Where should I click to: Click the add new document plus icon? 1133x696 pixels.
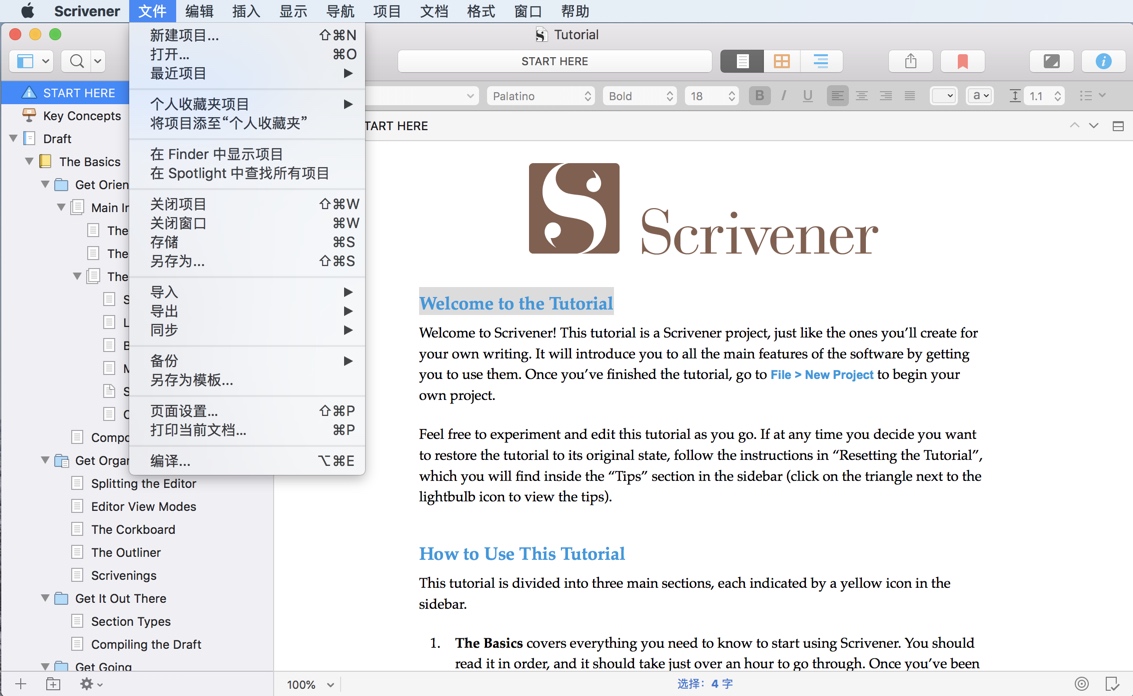tap(20, 683)
